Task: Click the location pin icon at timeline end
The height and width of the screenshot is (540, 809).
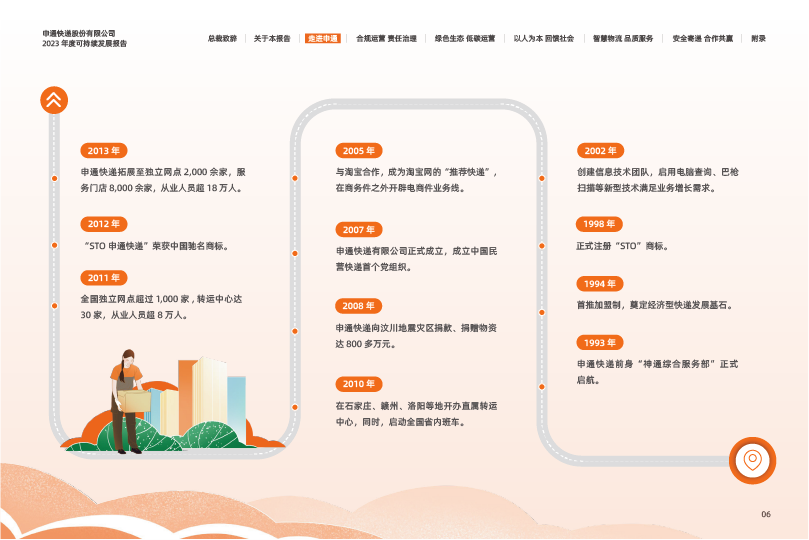Action: coord(752,460)
